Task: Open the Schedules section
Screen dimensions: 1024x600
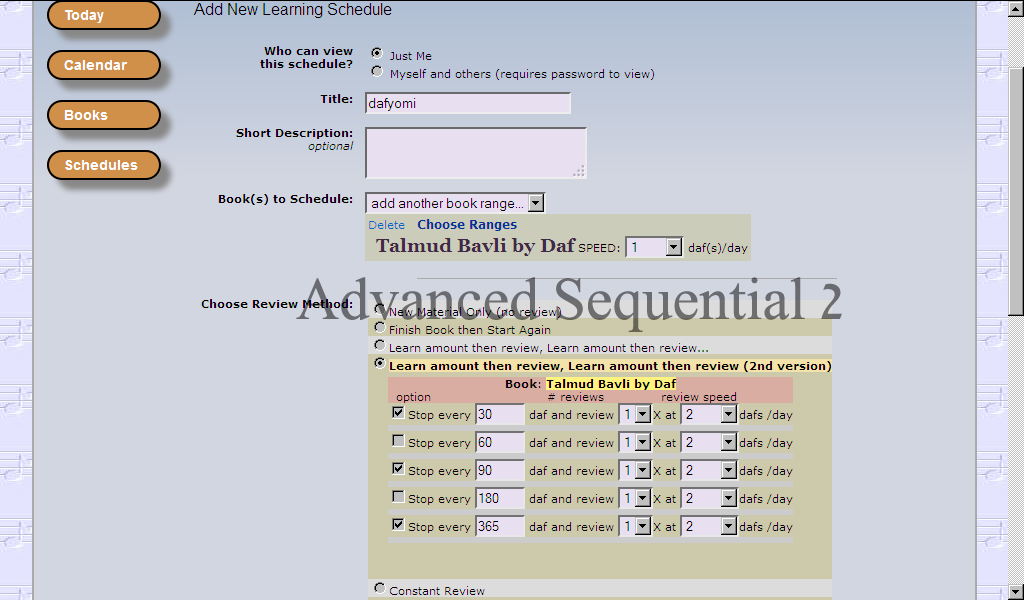Action: click(103, 166)
